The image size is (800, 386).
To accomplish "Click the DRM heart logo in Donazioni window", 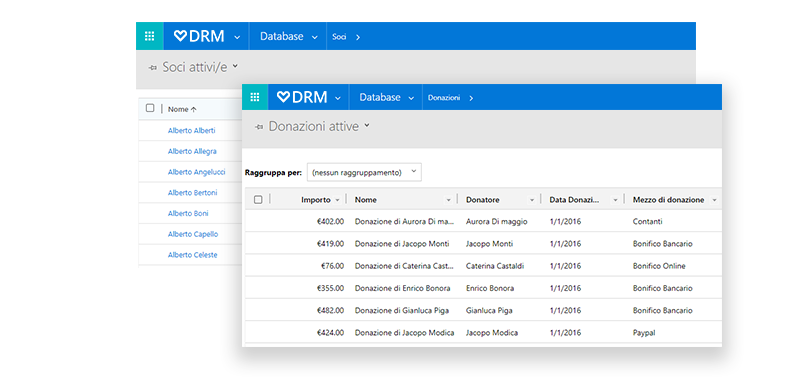I will coord(301,97).
